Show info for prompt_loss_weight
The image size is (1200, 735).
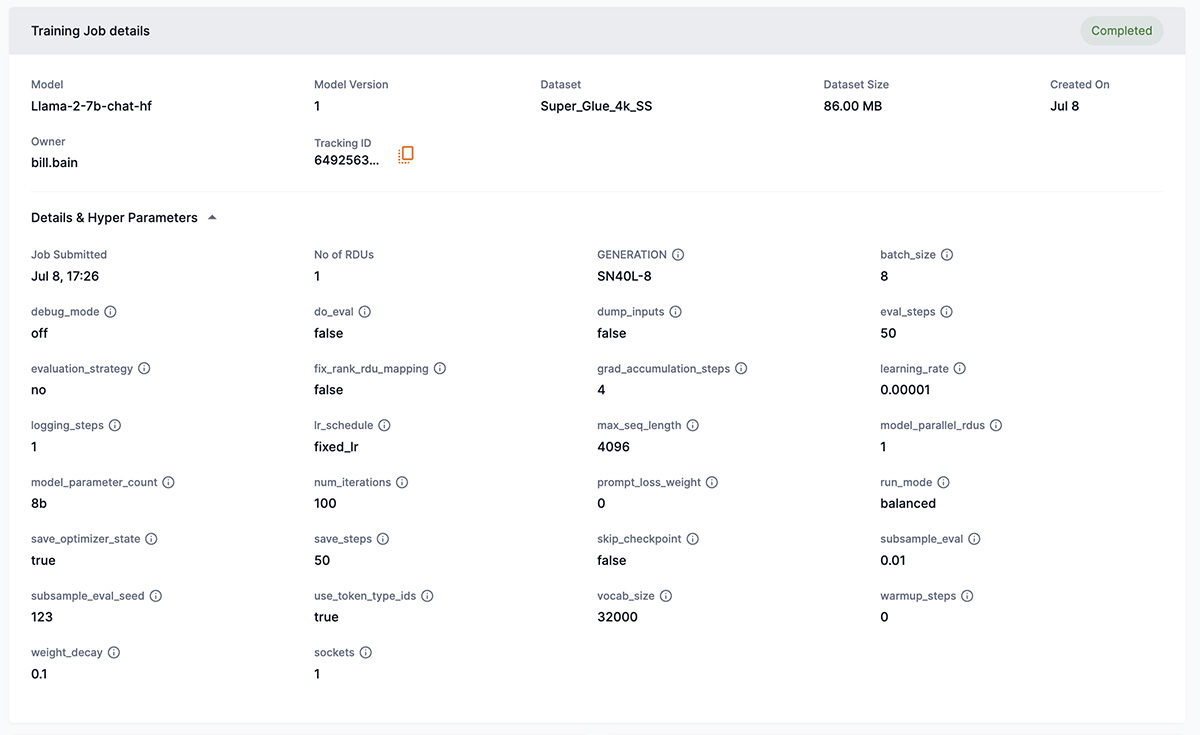coord(712,482)
